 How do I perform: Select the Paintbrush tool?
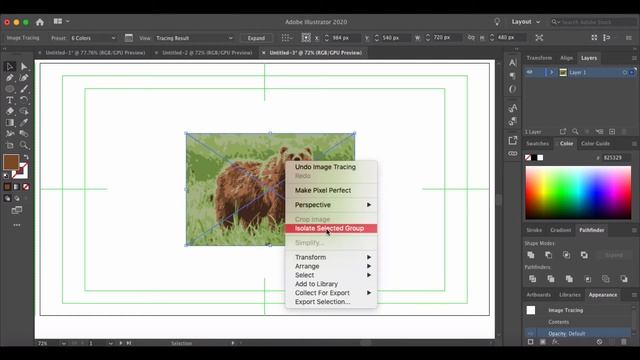point(24,89)
